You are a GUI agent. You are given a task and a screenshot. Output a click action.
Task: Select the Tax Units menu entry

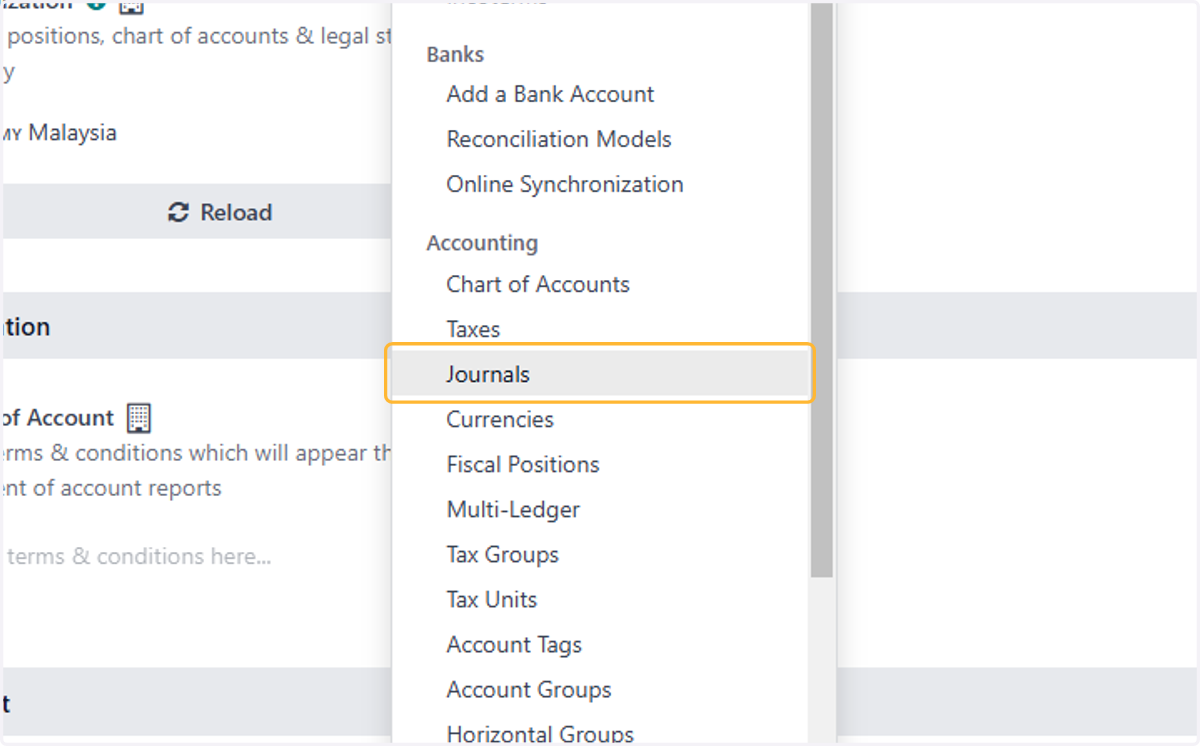point(491,599)
